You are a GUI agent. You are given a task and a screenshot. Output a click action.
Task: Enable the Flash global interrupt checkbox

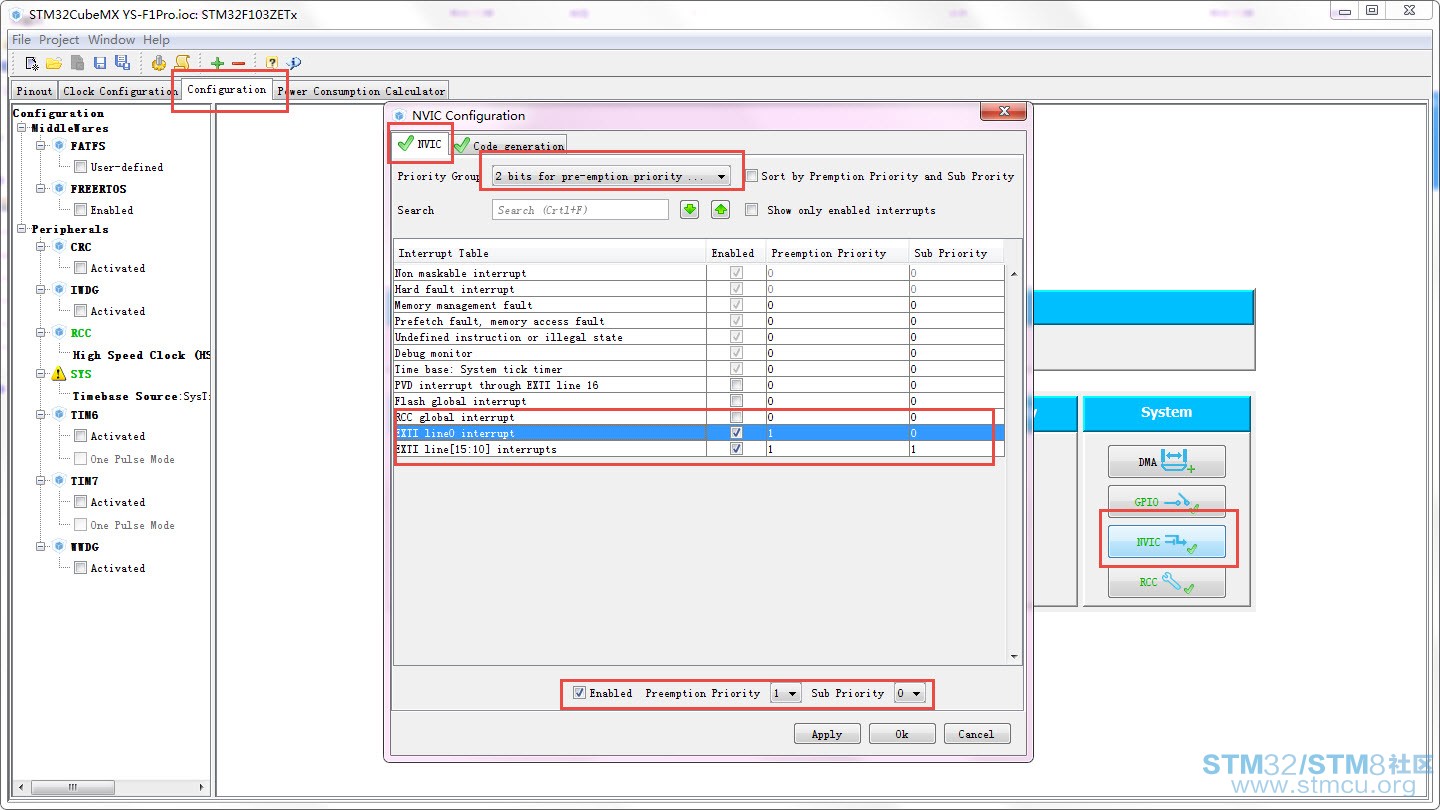click(x=737, y=401)
